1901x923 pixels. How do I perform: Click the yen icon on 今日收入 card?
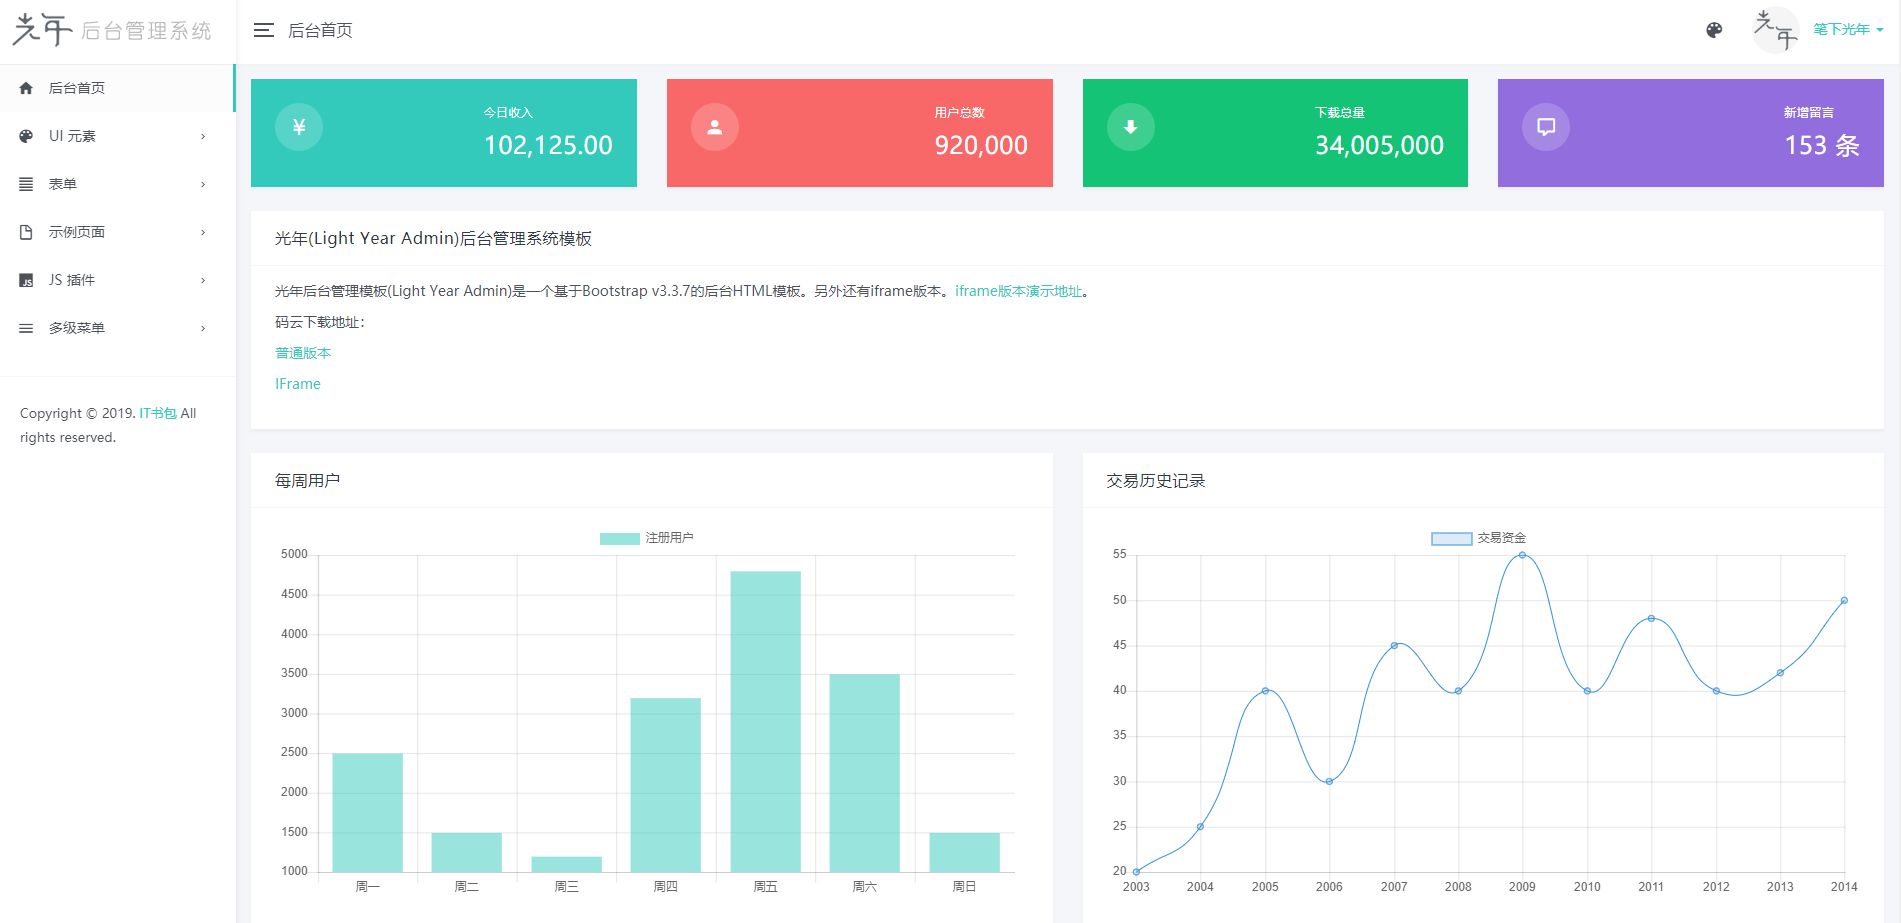point(299,127)
